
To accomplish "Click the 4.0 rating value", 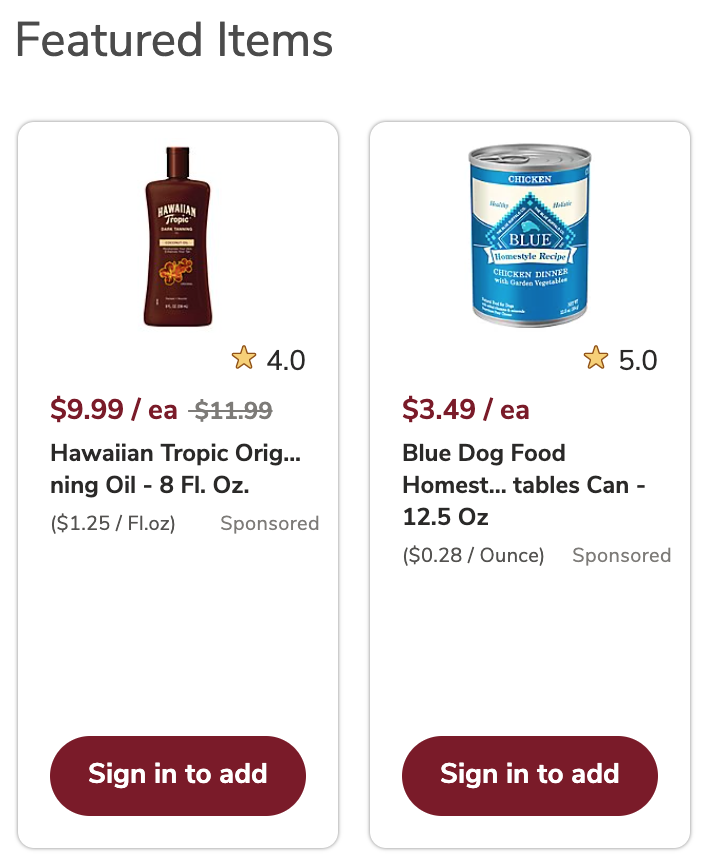I will (x=286, y=360).
